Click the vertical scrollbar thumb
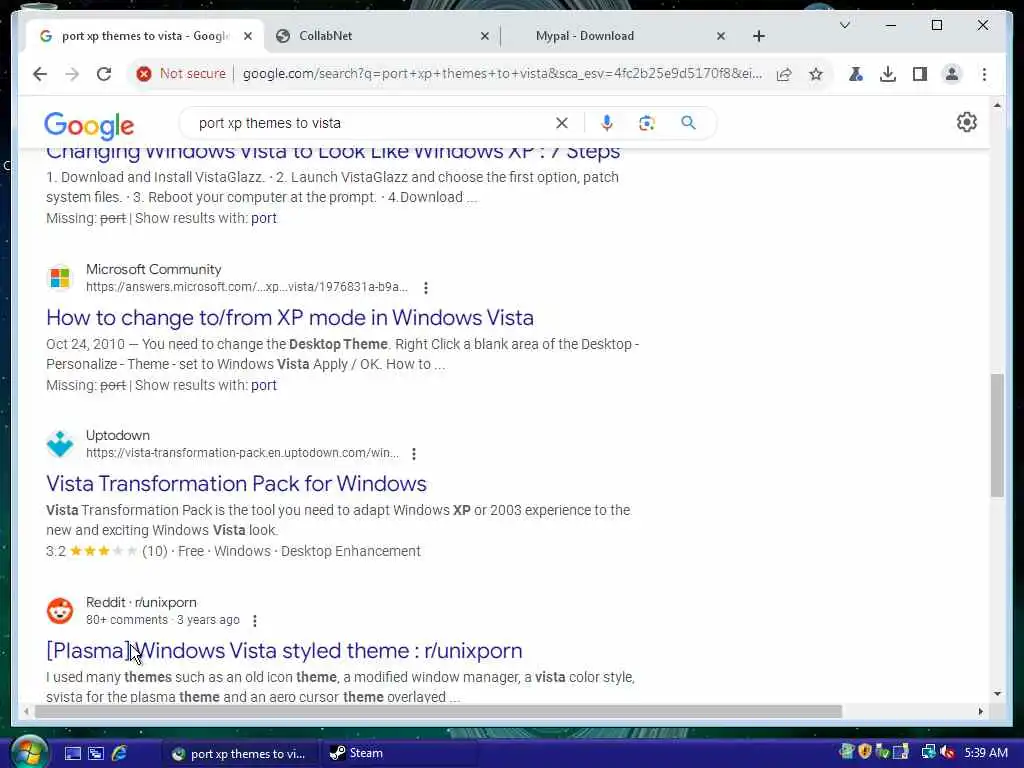The height and width of the screenshot is (768, 1024). 997,436
